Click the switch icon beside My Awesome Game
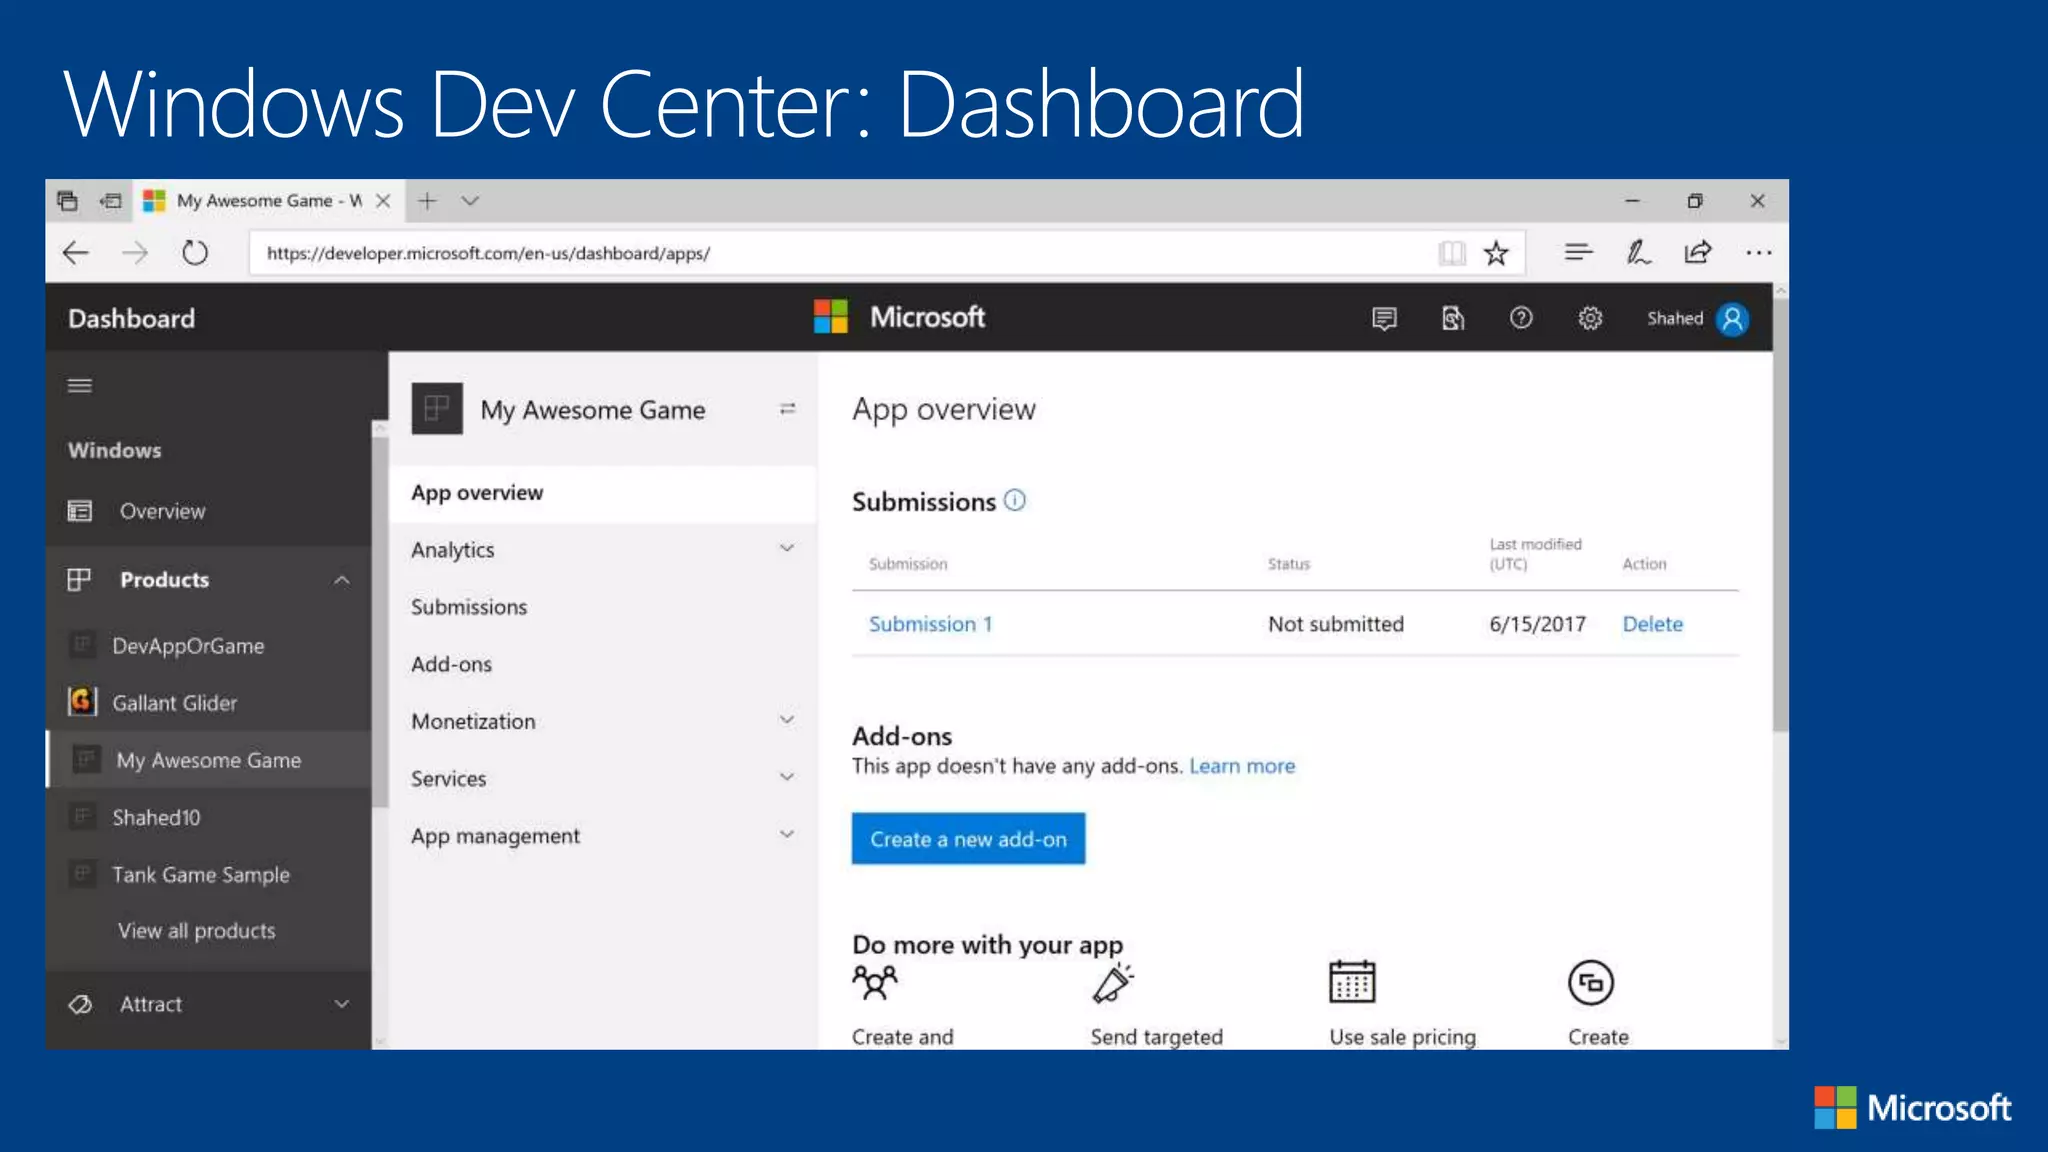2048x1152 pixels. pyautogui.click(x=788, y=409)
